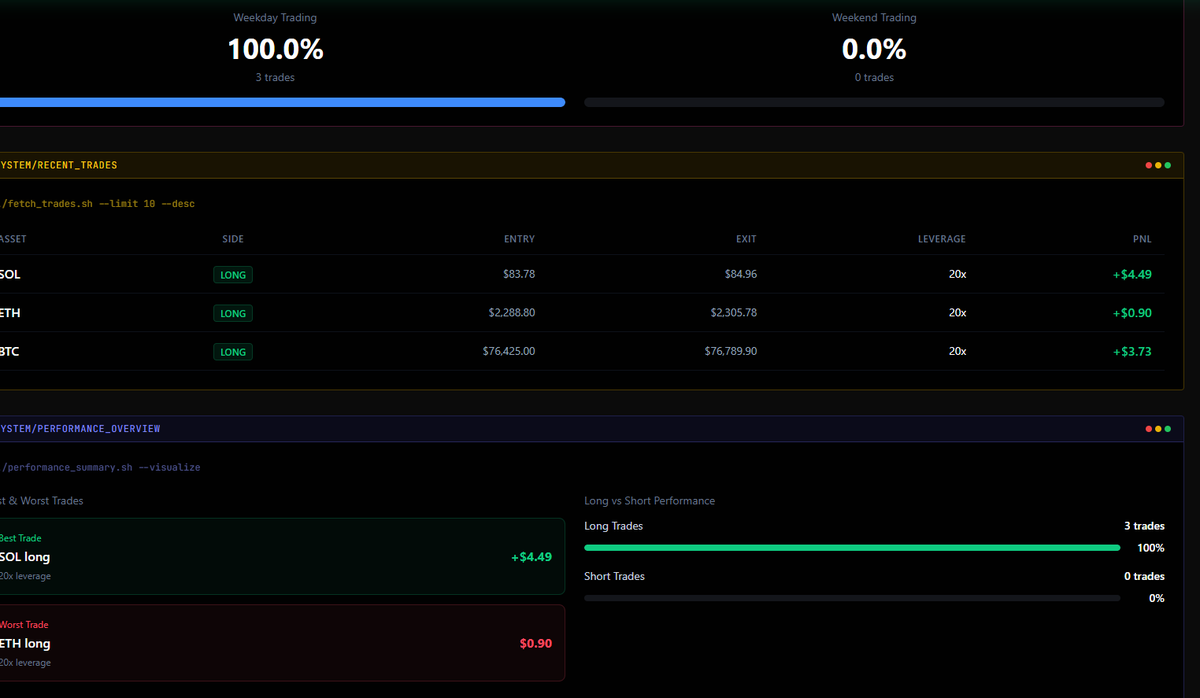
Task: Open the Best Trade SOL long card
Action: (x=282, y=556)
